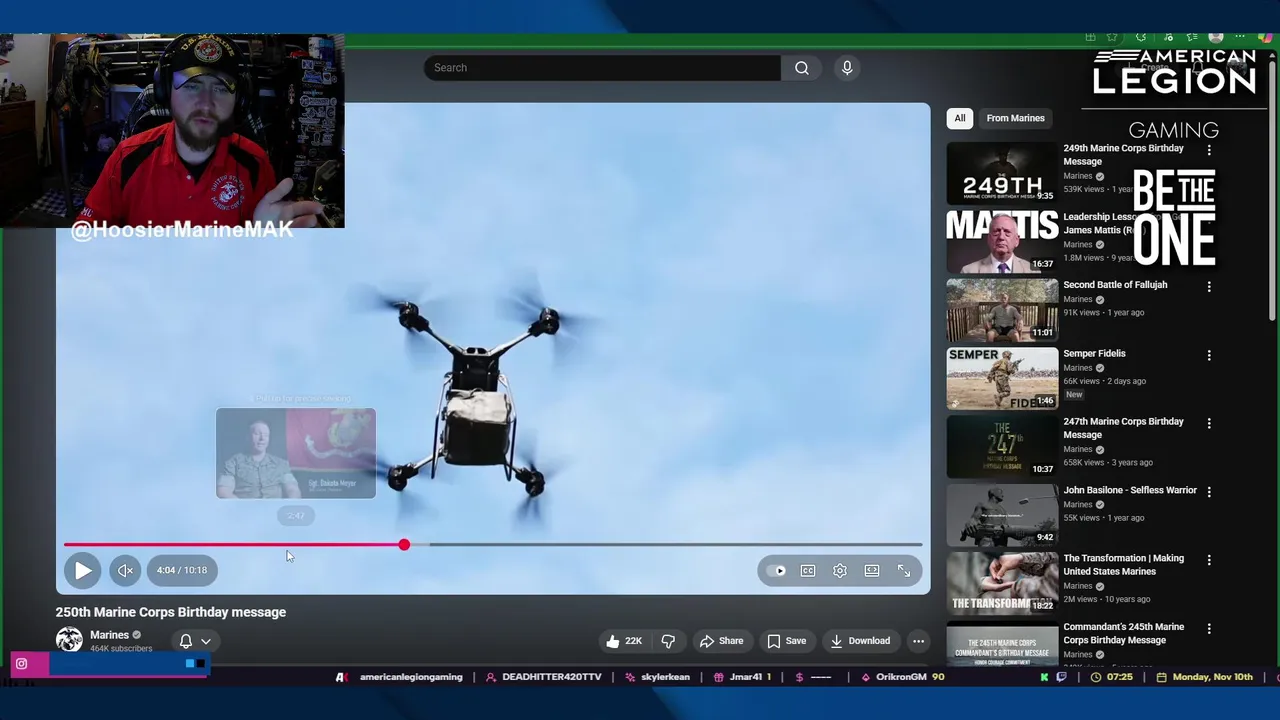Open notification bell dropdown for Marines channel
Screen dimensions: 1280x720
tap(195, 641)
